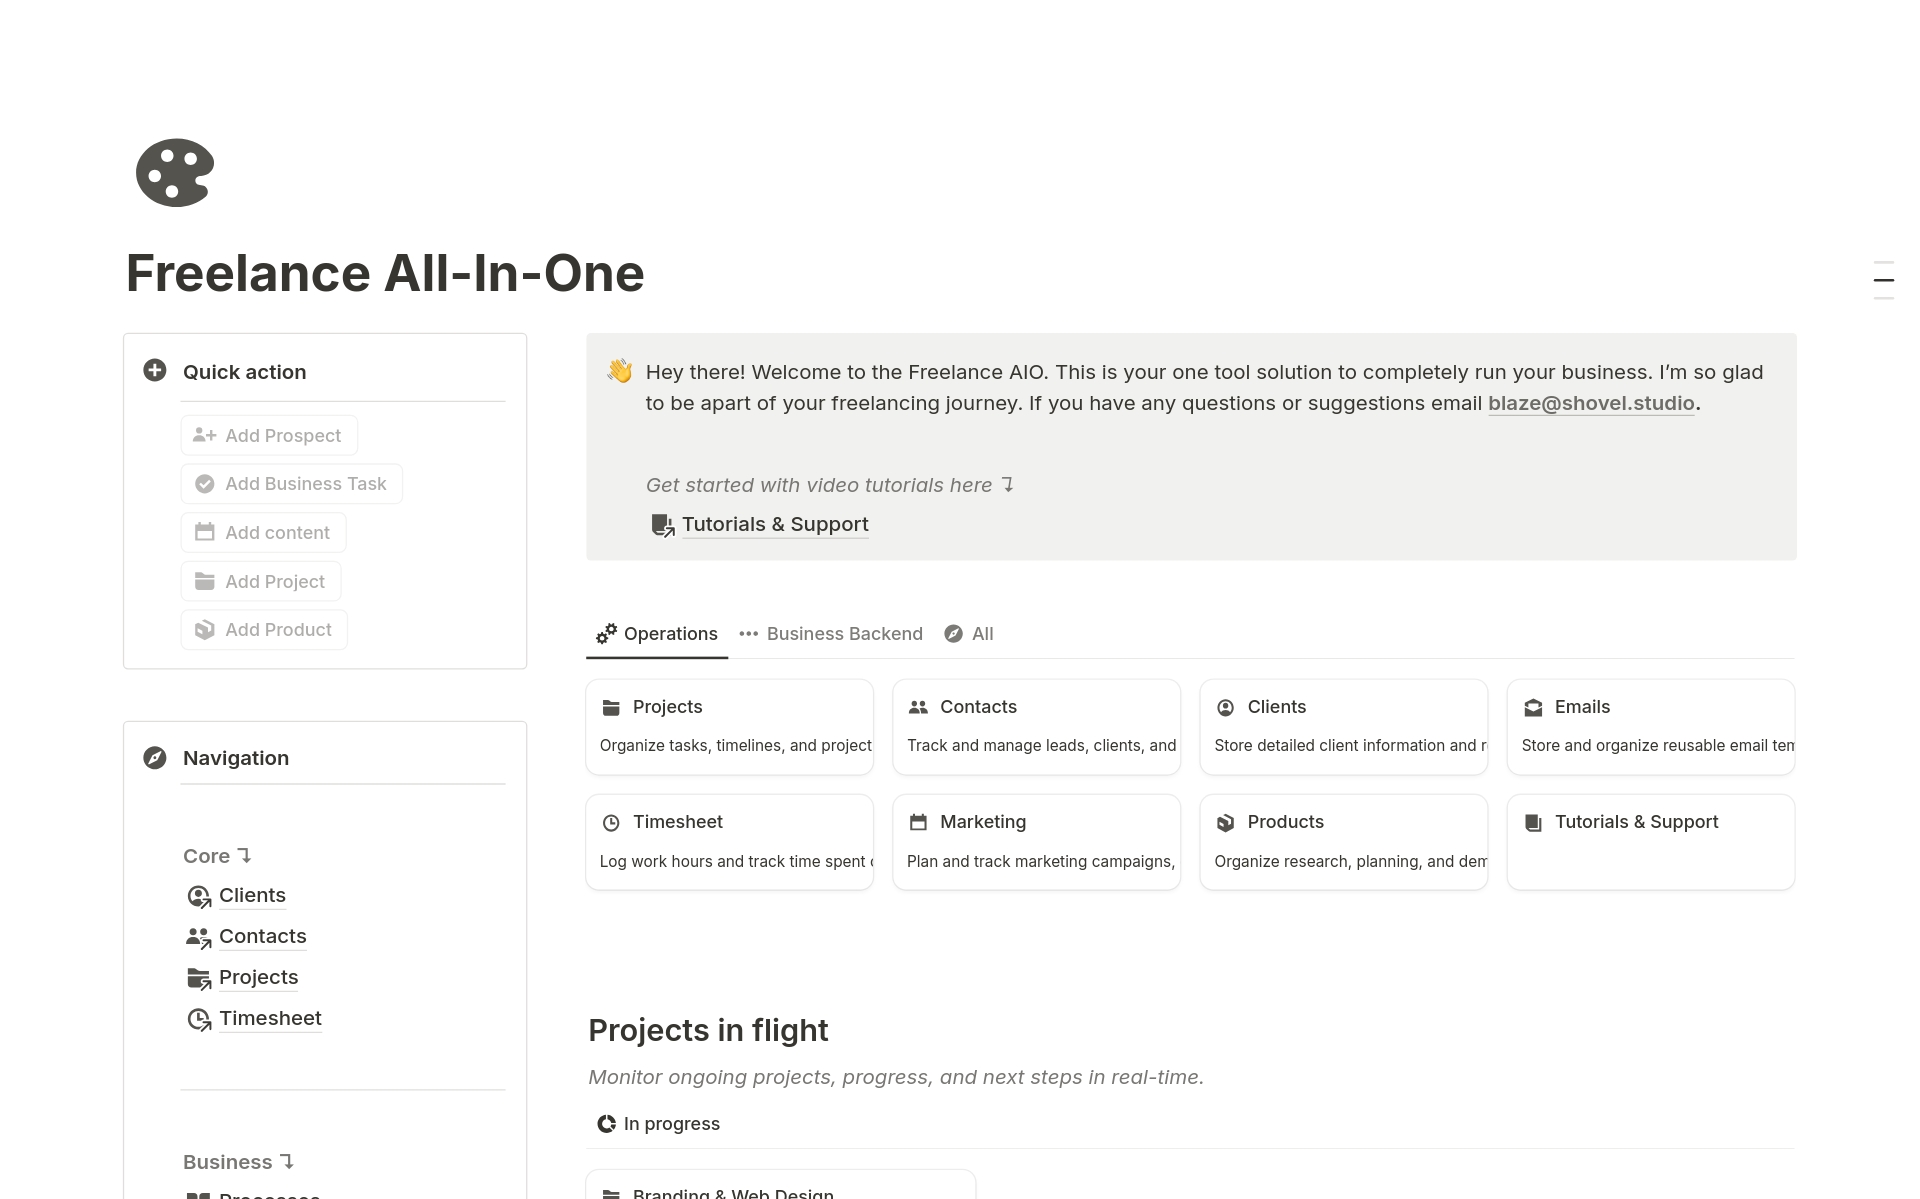The height and width of the screenshot is (1199, 1920).
Task: Open the Projects card title
Action: click(x=668, y=707)
